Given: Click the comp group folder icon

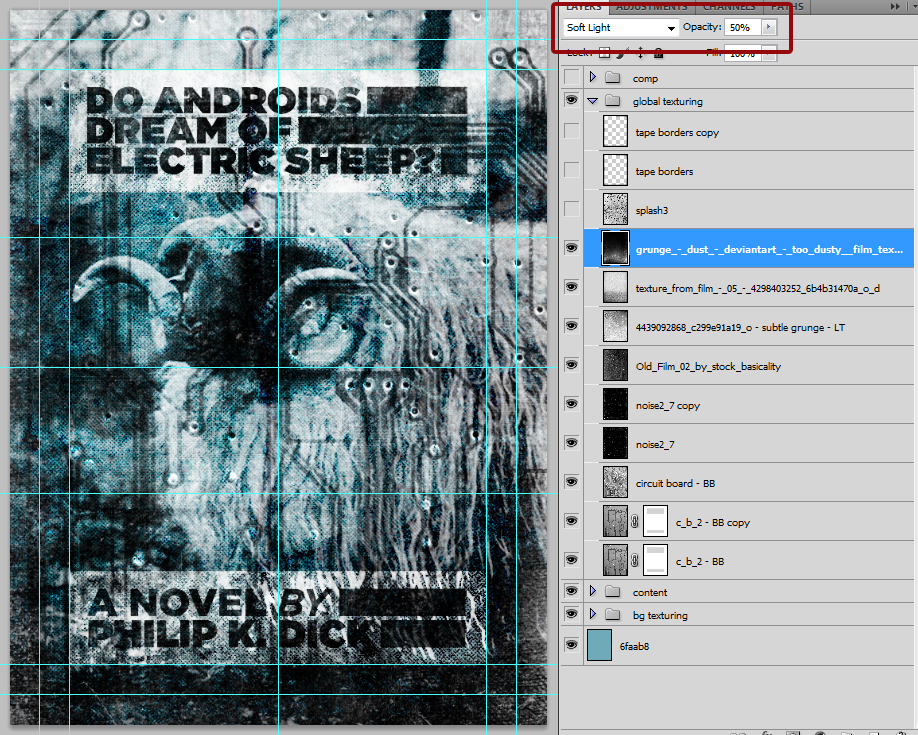Looking at the screenshot, I should (612, 77).
